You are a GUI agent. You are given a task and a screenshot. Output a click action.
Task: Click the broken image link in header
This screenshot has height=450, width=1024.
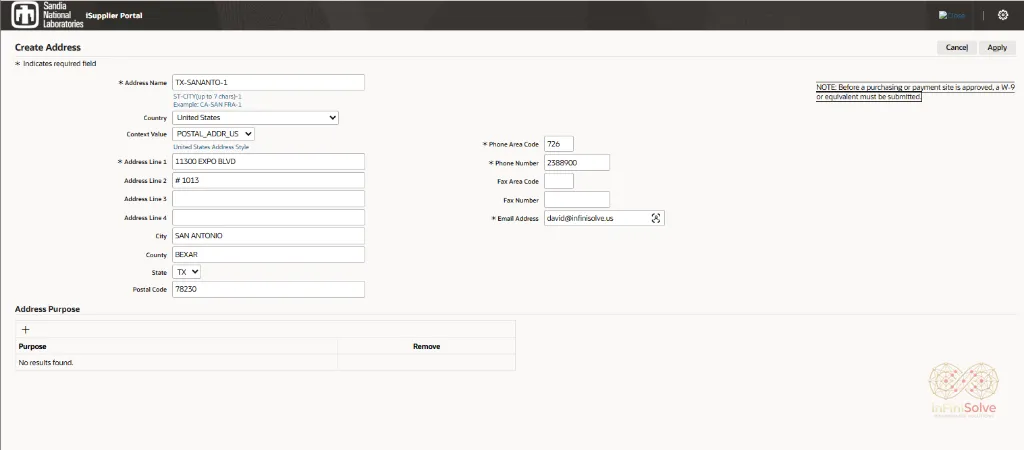[x=952, y=15]
